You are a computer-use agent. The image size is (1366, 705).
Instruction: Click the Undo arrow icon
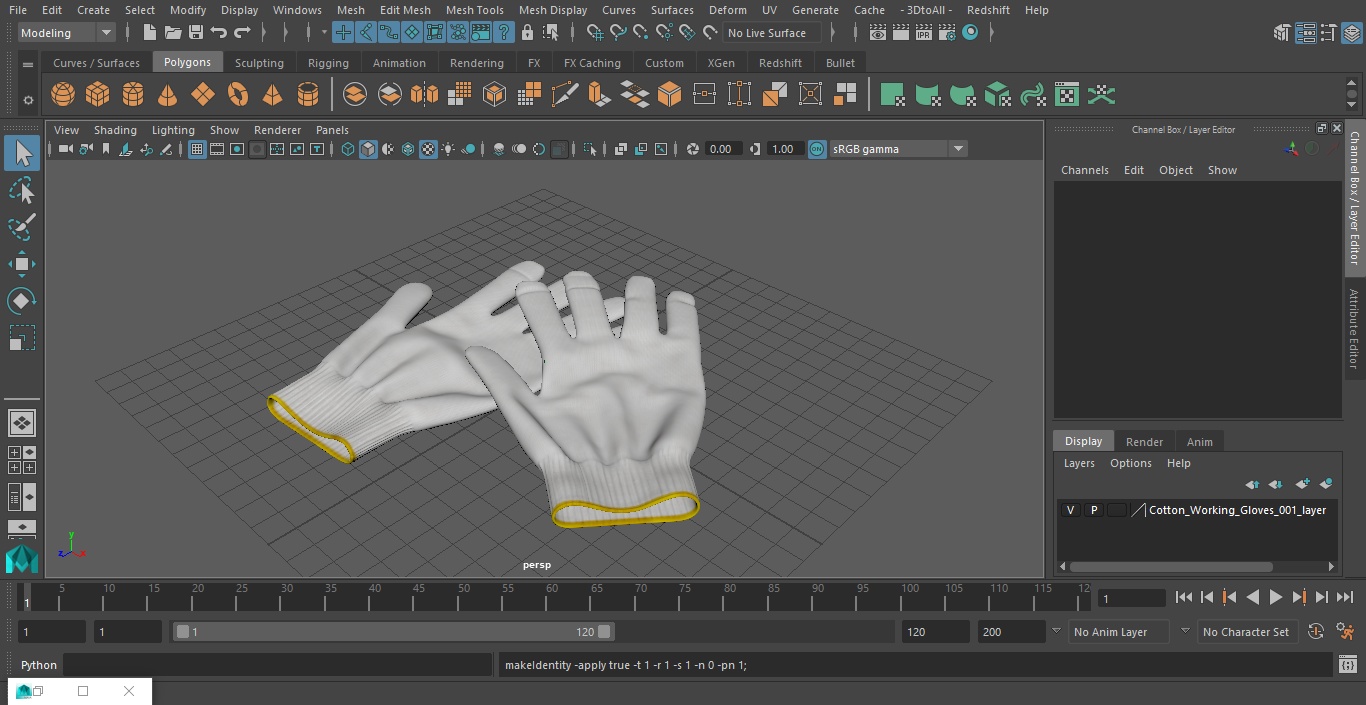219,33
